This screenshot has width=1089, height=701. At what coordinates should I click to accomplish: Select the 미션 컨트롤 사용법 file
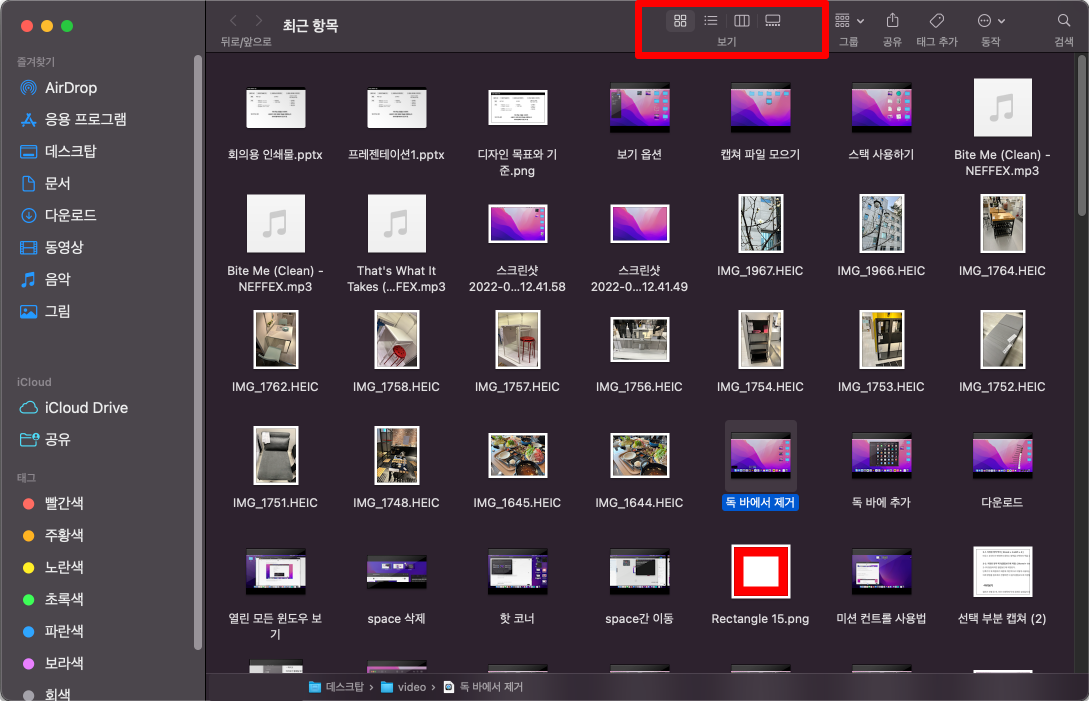point(881,572)
